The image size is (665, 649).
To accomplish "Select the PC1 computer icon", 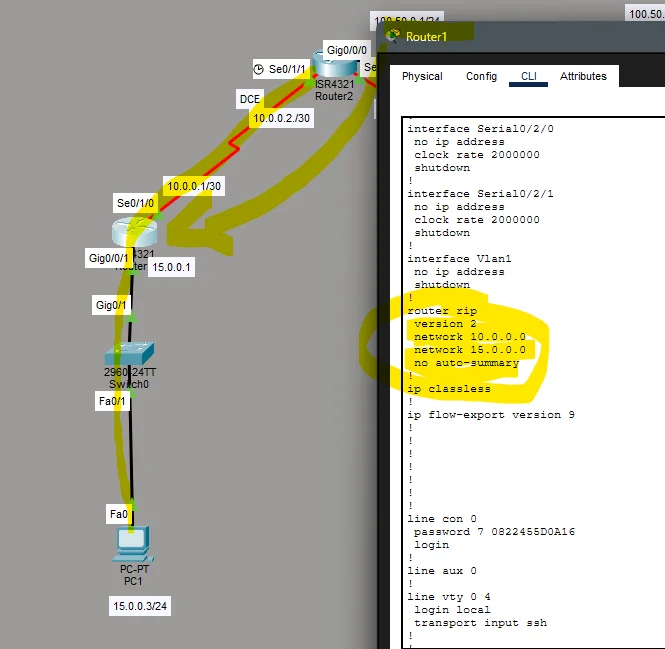I will click(133, 543).
